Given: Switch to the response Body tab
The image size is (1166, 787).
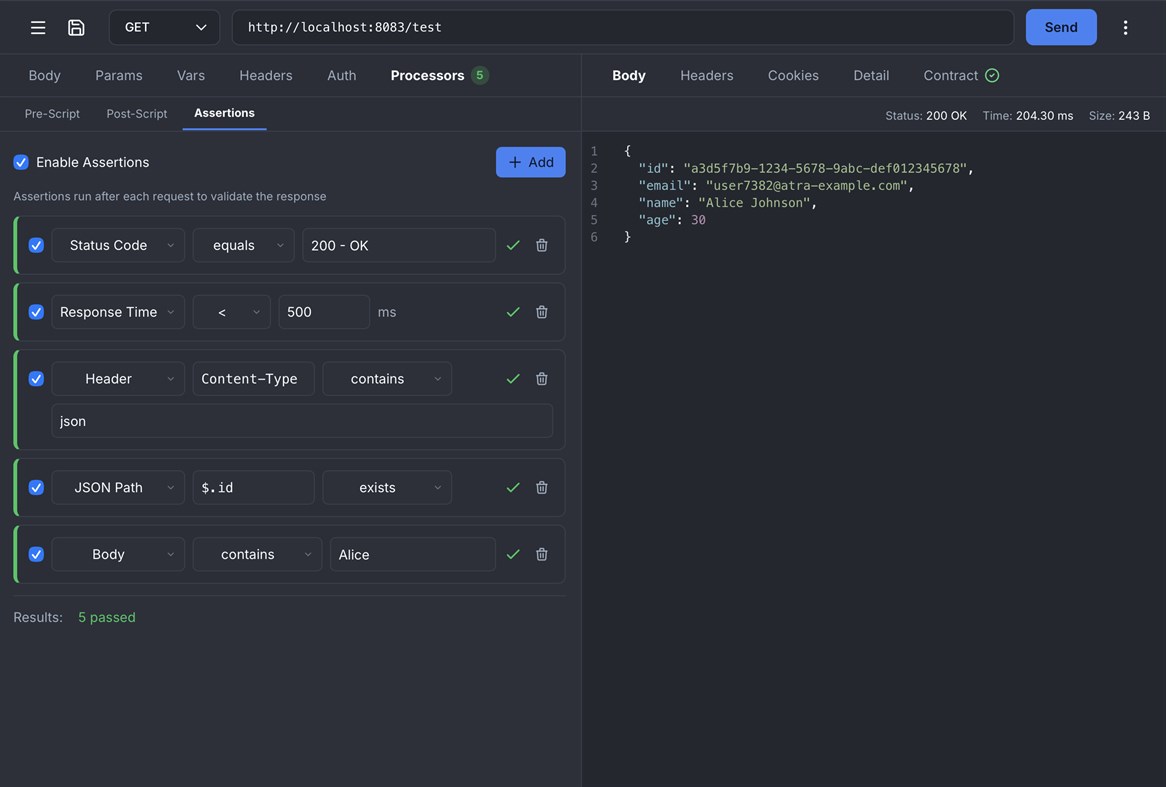Looking at the screenshot, I should coord(628,75).
